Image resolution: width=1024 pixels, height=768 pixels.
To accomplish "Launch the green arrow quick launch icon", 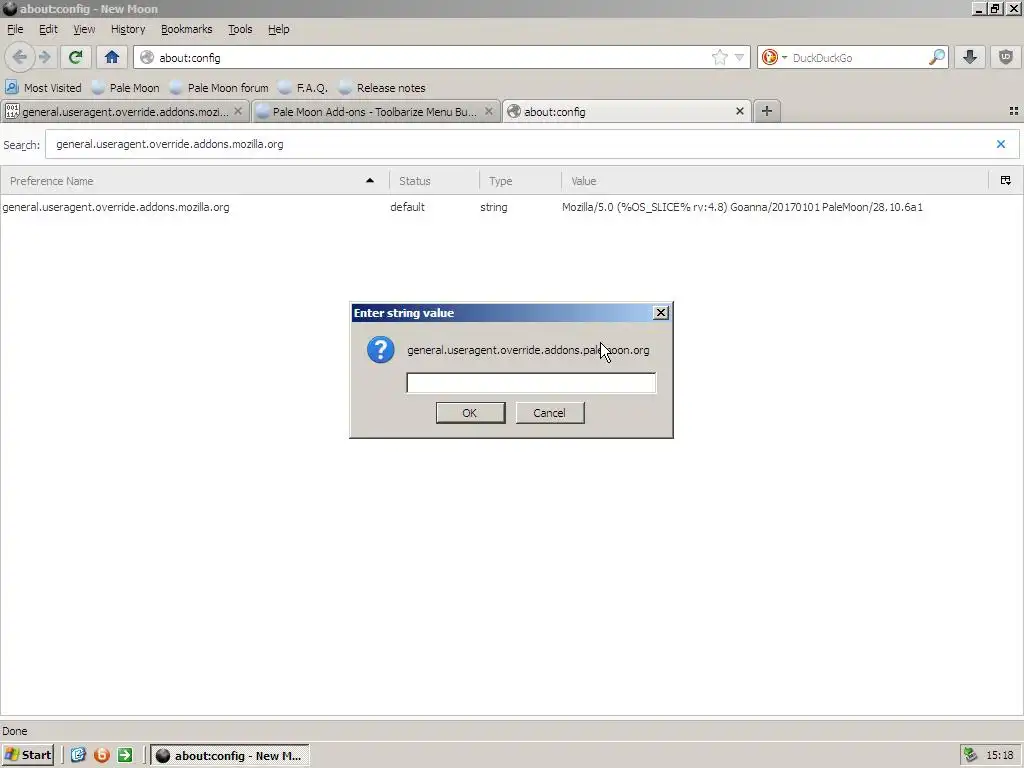I will 125,756.
